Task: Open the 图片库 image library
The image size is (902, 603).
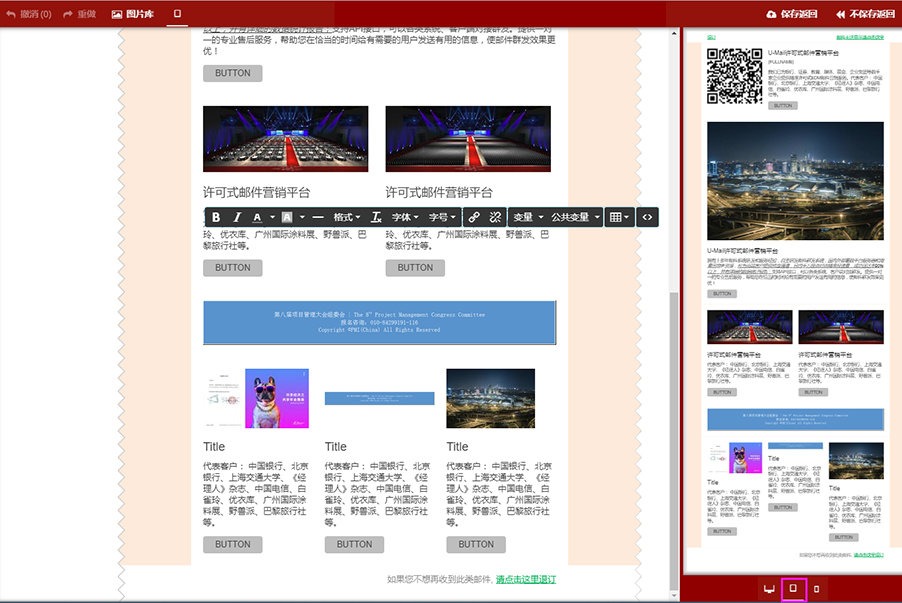Action: pos(133,14)
